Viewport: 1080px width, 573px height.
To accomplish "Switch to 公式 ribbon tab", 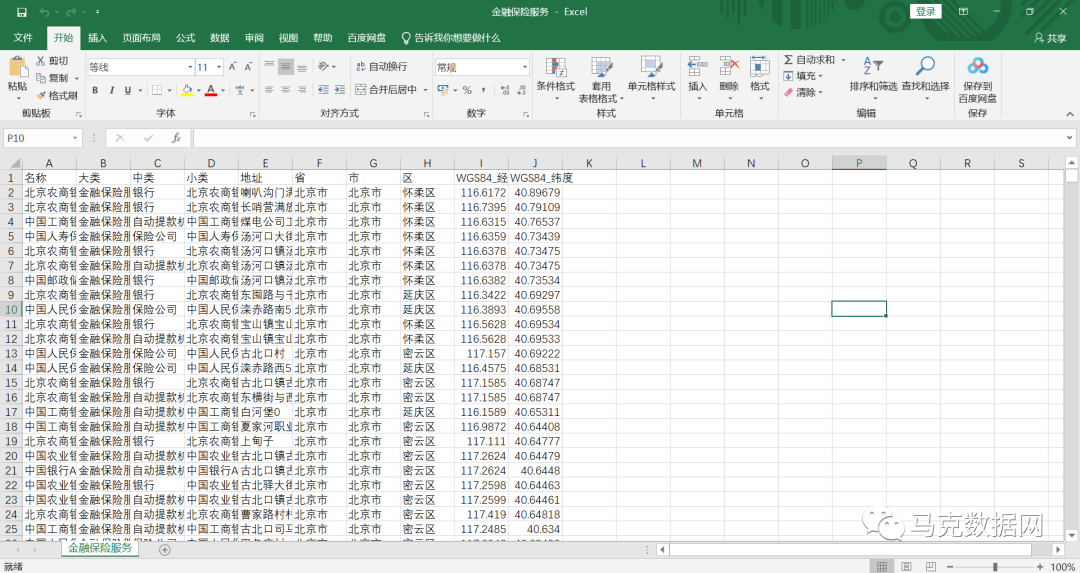I will (185, 38).
